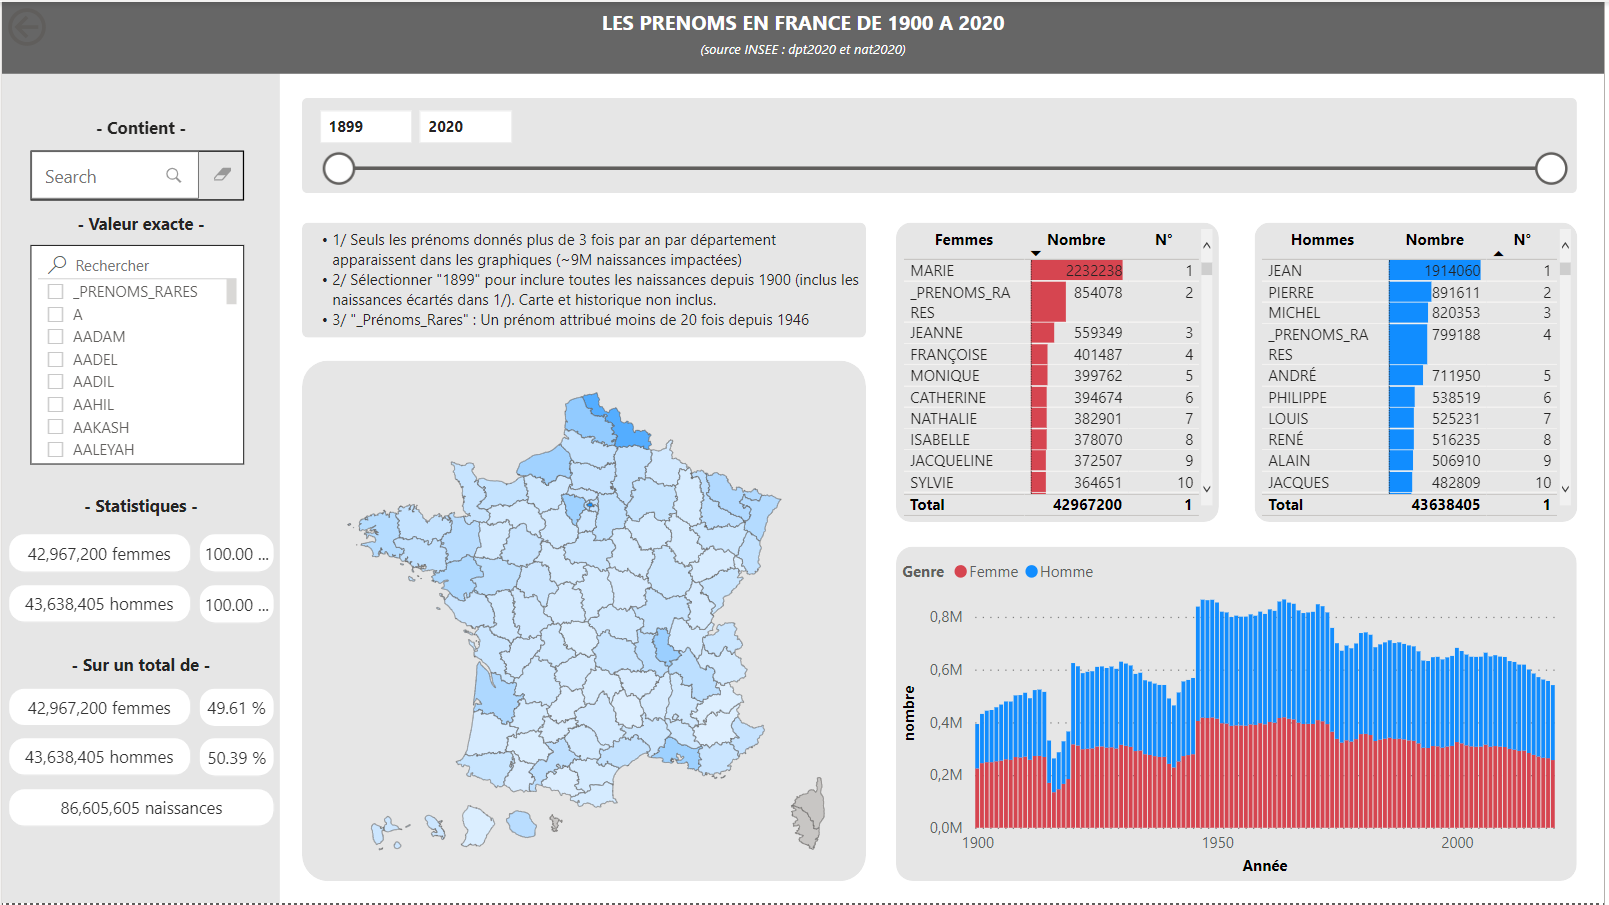Viewport: 1609px width, 905px height.
Task: Check the AAKASH checkbox
Action: pyautogui.click(x=56, y=427)
